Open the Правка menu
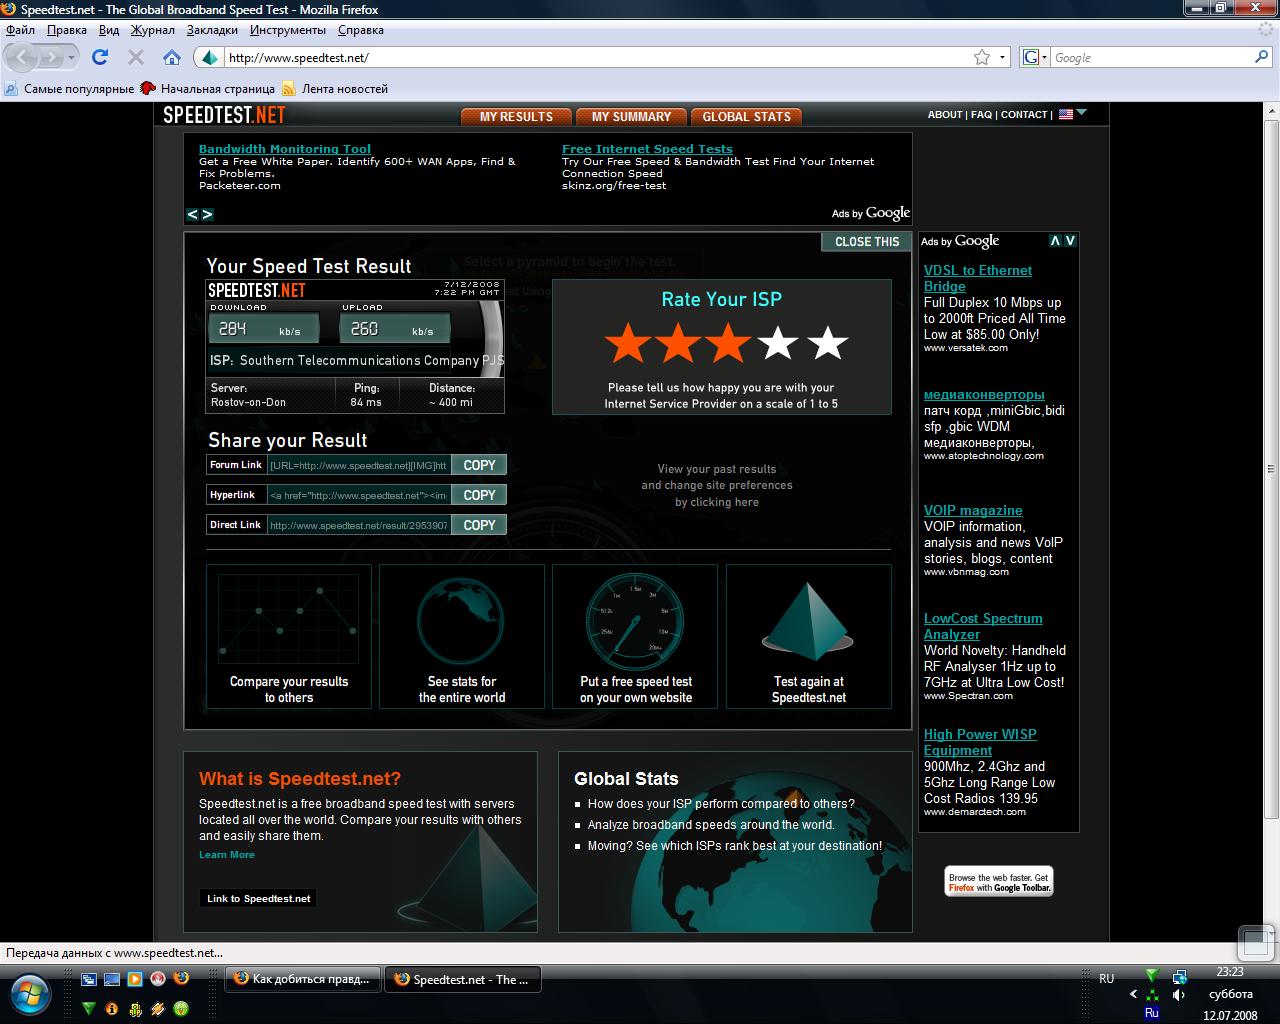 tap(66, 30)
